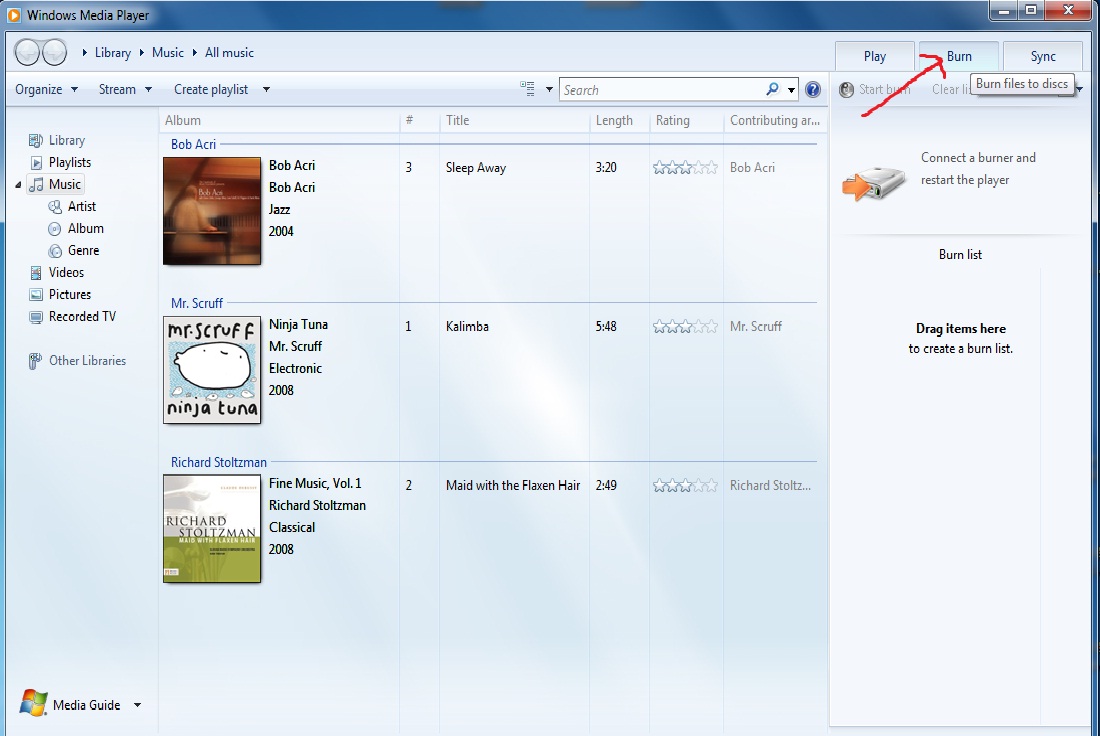Sort by the track number # column header

pyautogui.click(x=420, y=120)
